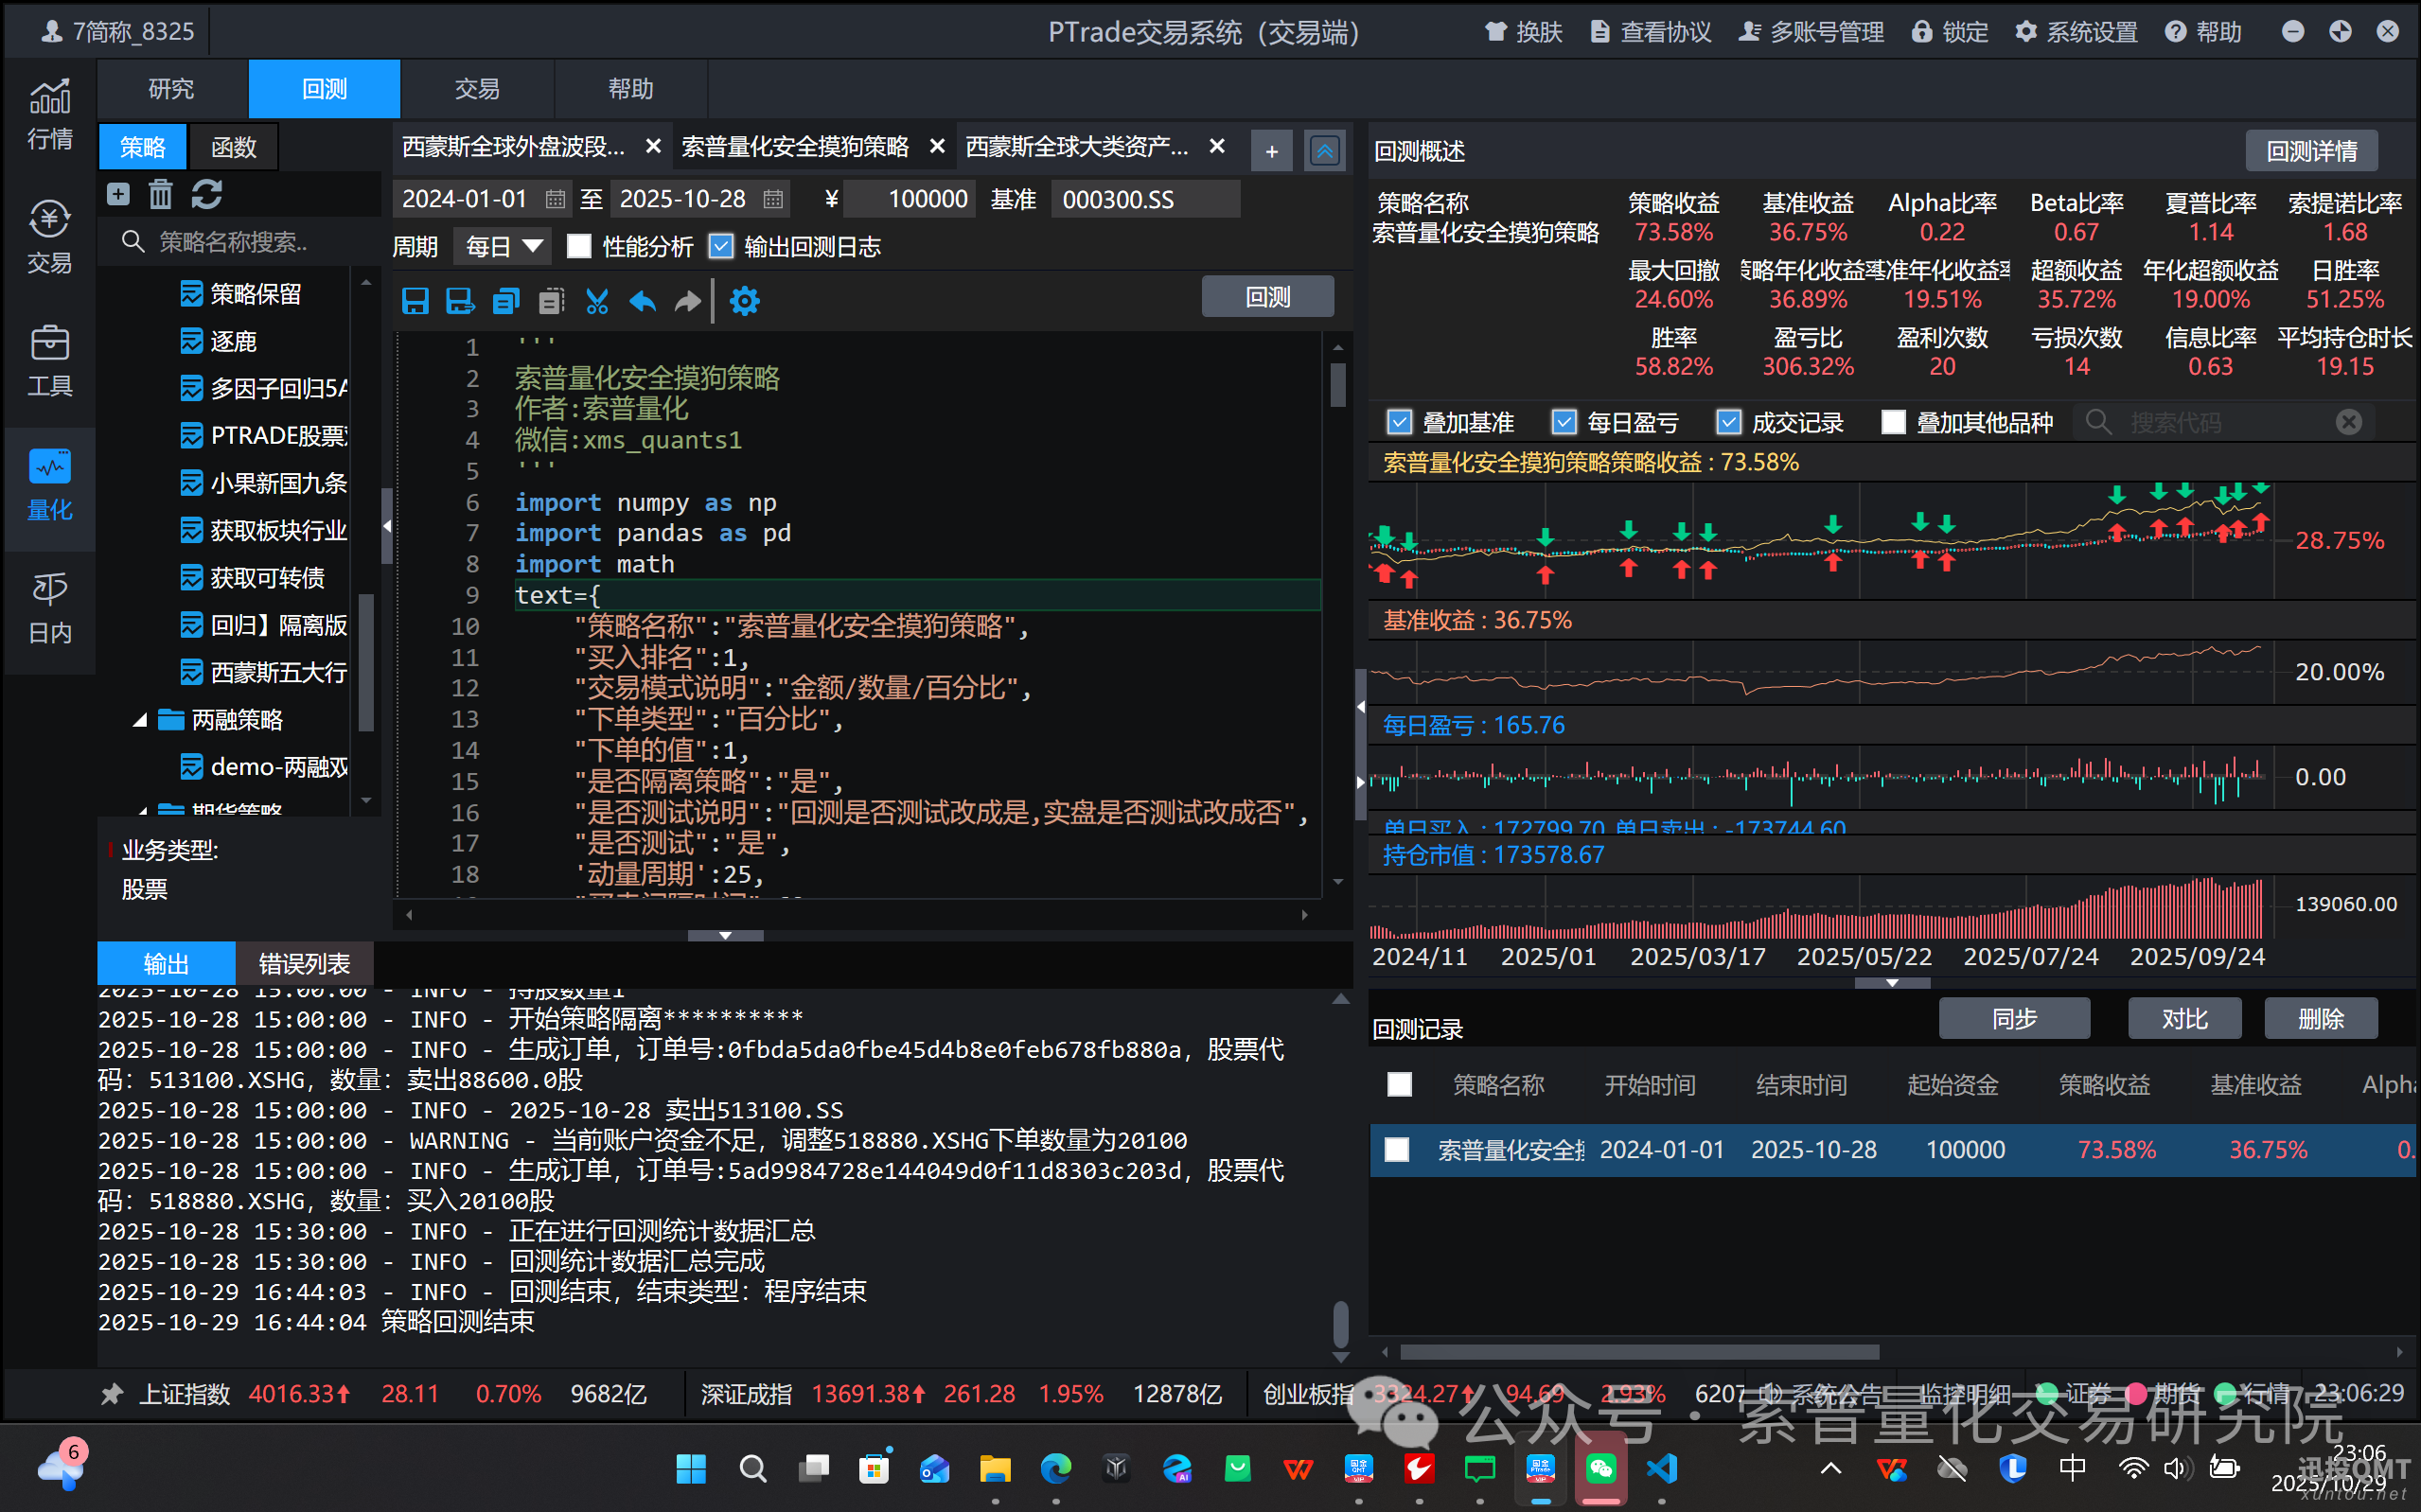
Task: Enable the 性能分析 checkbox
Action: (x=579, y=247)
